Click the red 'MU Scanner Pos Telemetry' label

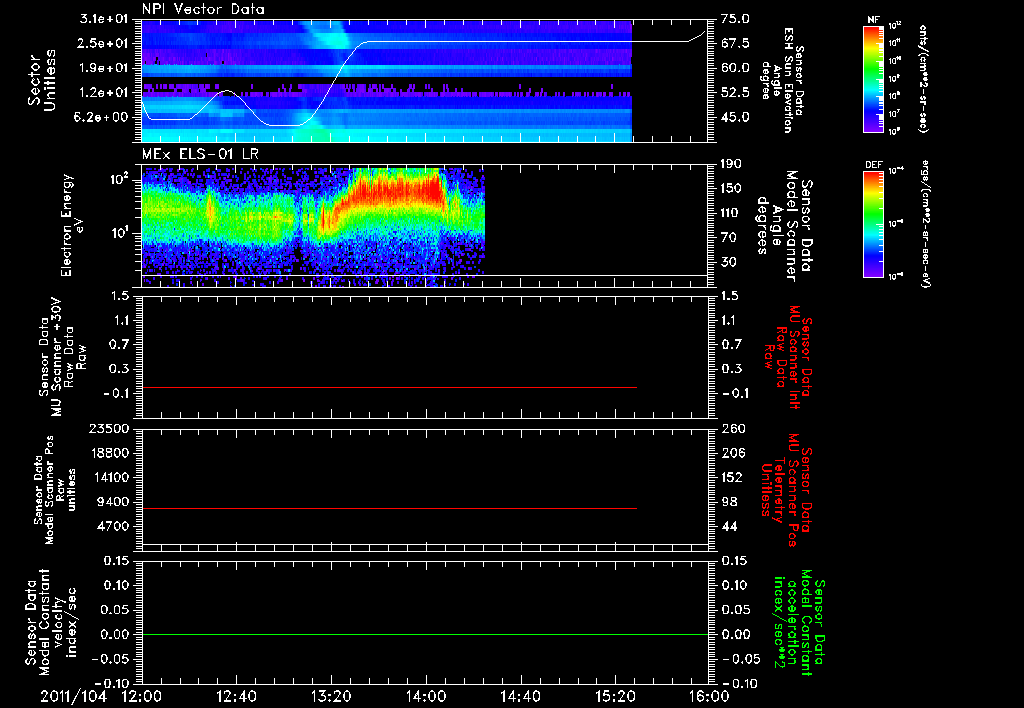coord(786,490)
